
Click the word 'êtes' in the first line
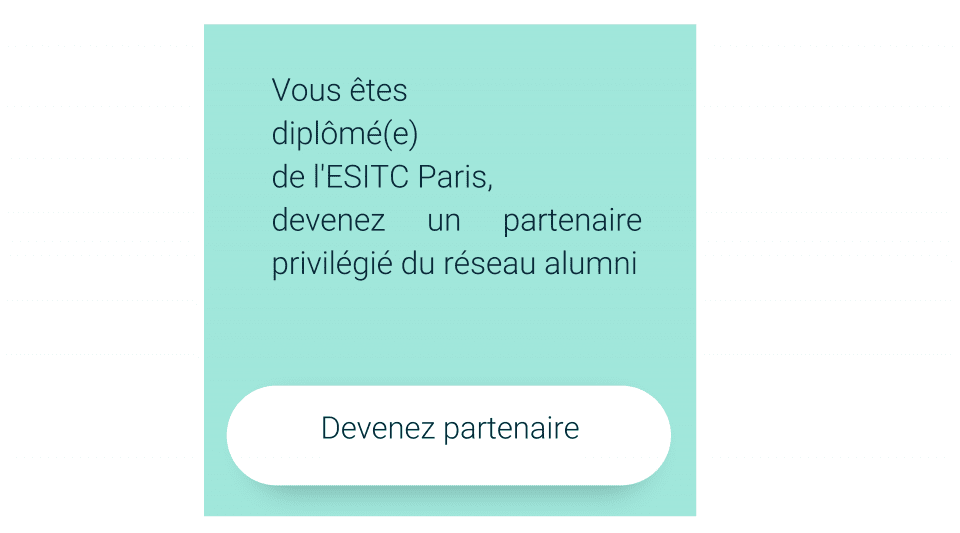(378, 91)
